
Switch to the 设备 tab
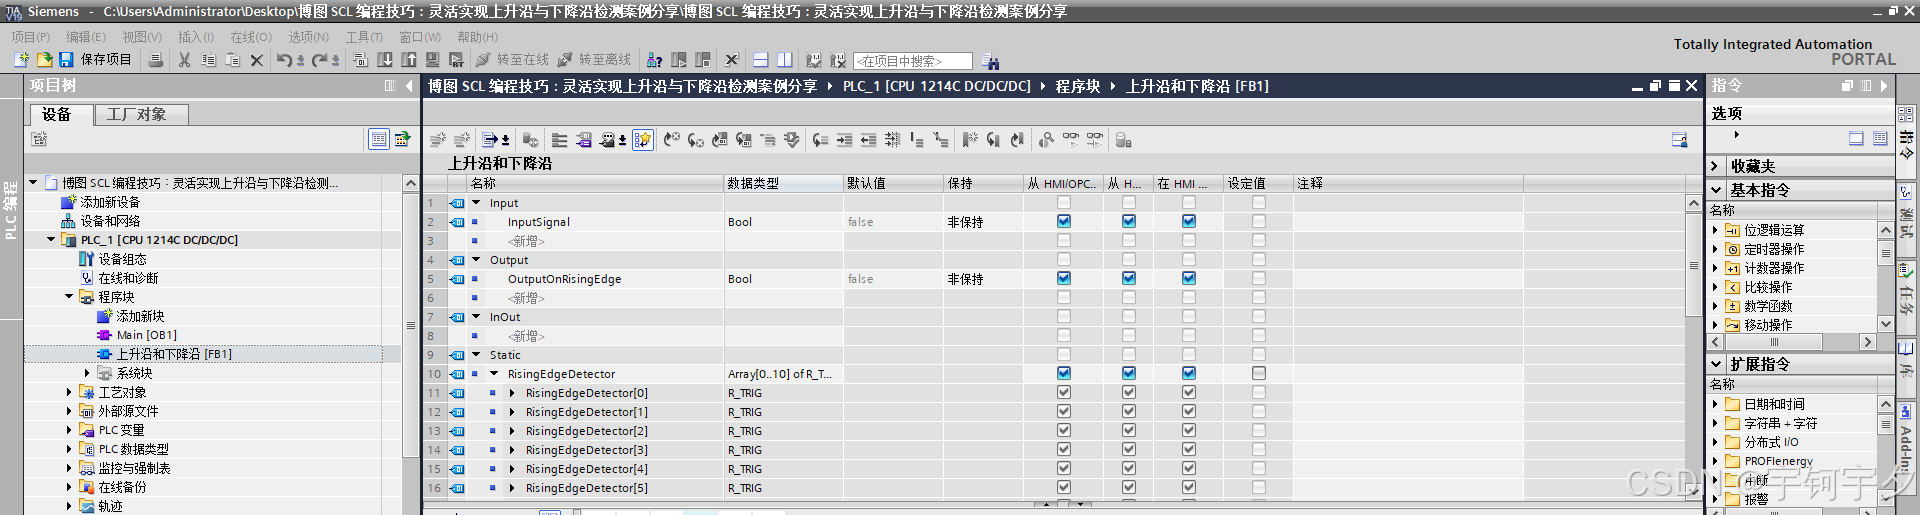(x=61, y=114)
